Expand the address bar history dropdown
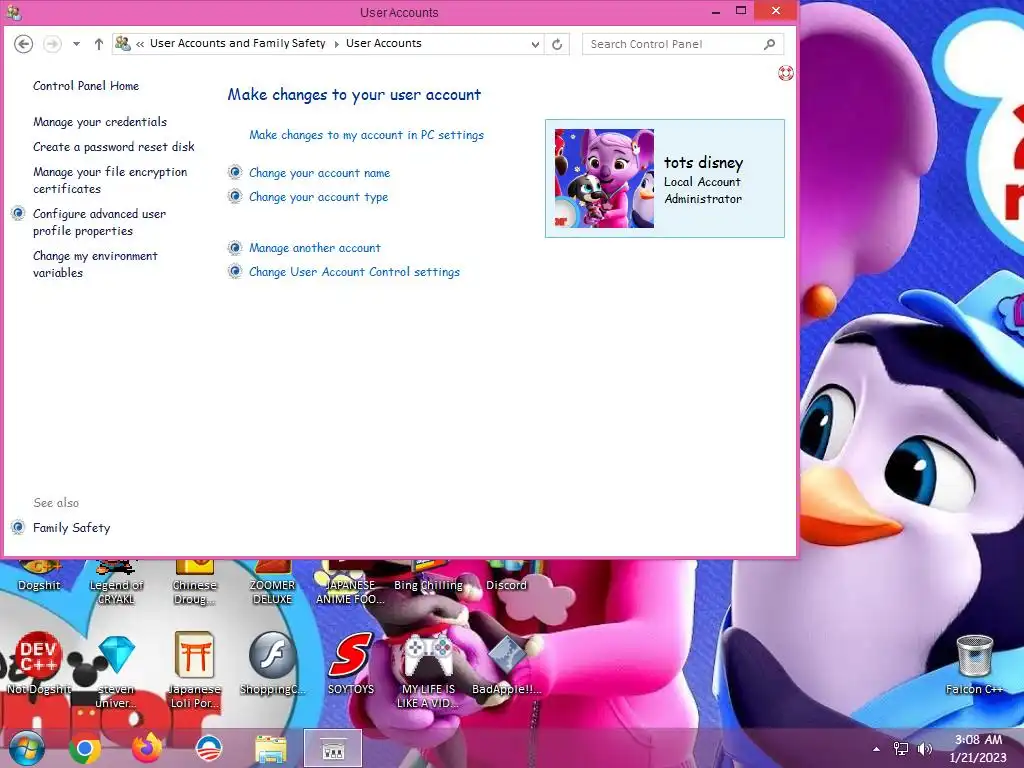The image size is (1024, 768). [x=535, y=44]
